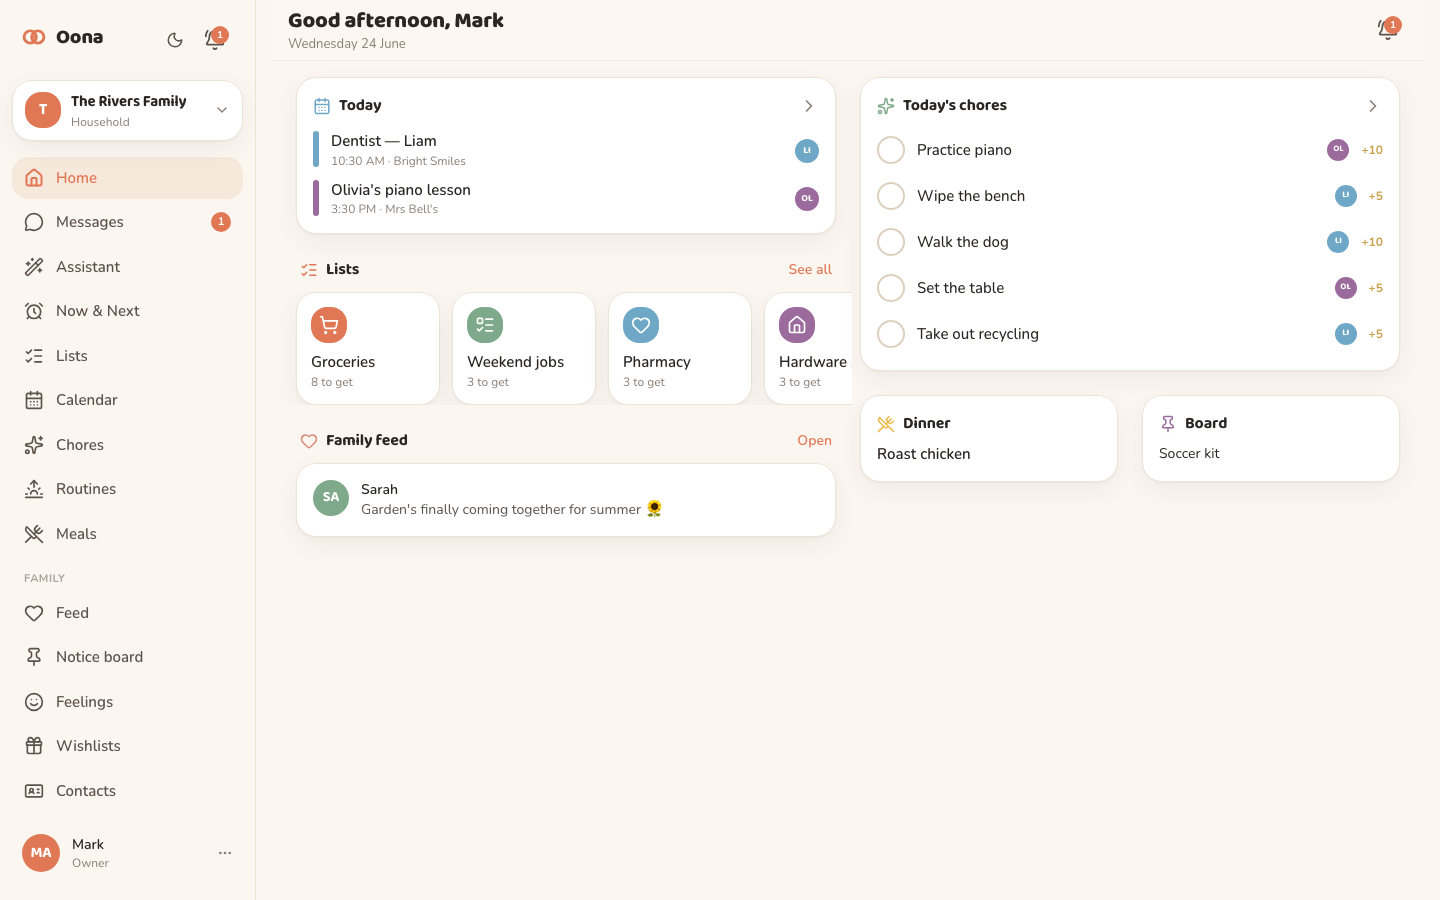
Task: Click the Pharmacy heart icon
Action: (641, 325)
